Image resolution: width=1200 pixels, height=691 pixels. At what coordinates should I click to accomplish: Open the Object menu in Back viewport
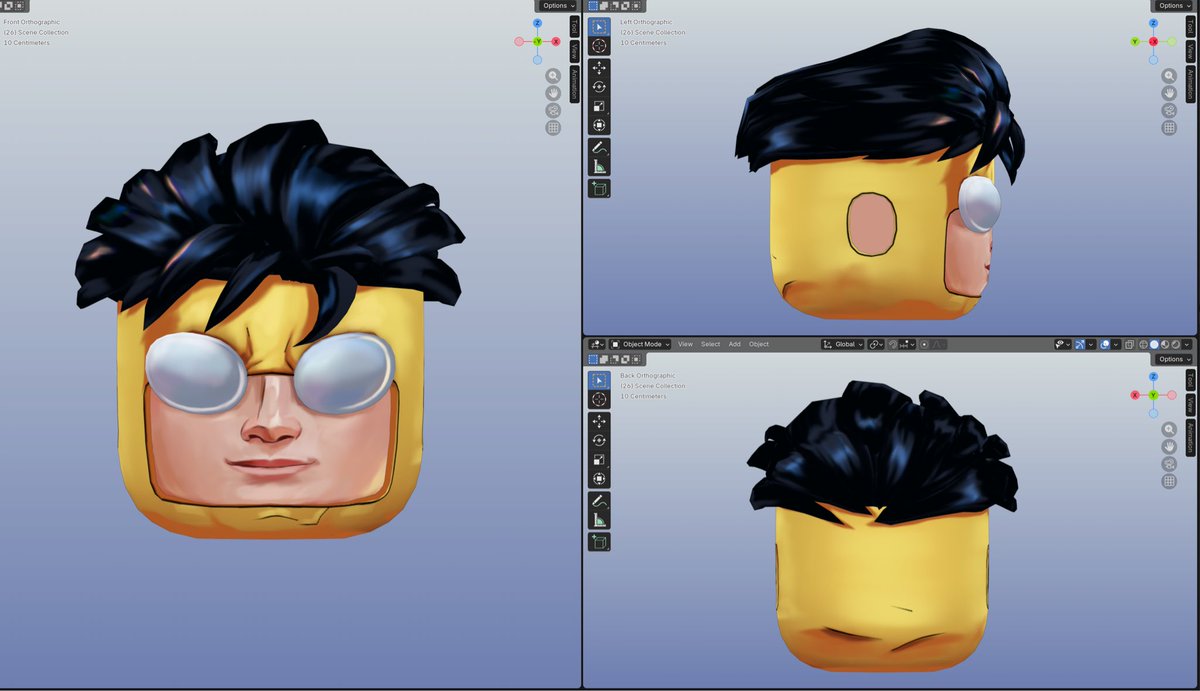coord(759,344)
